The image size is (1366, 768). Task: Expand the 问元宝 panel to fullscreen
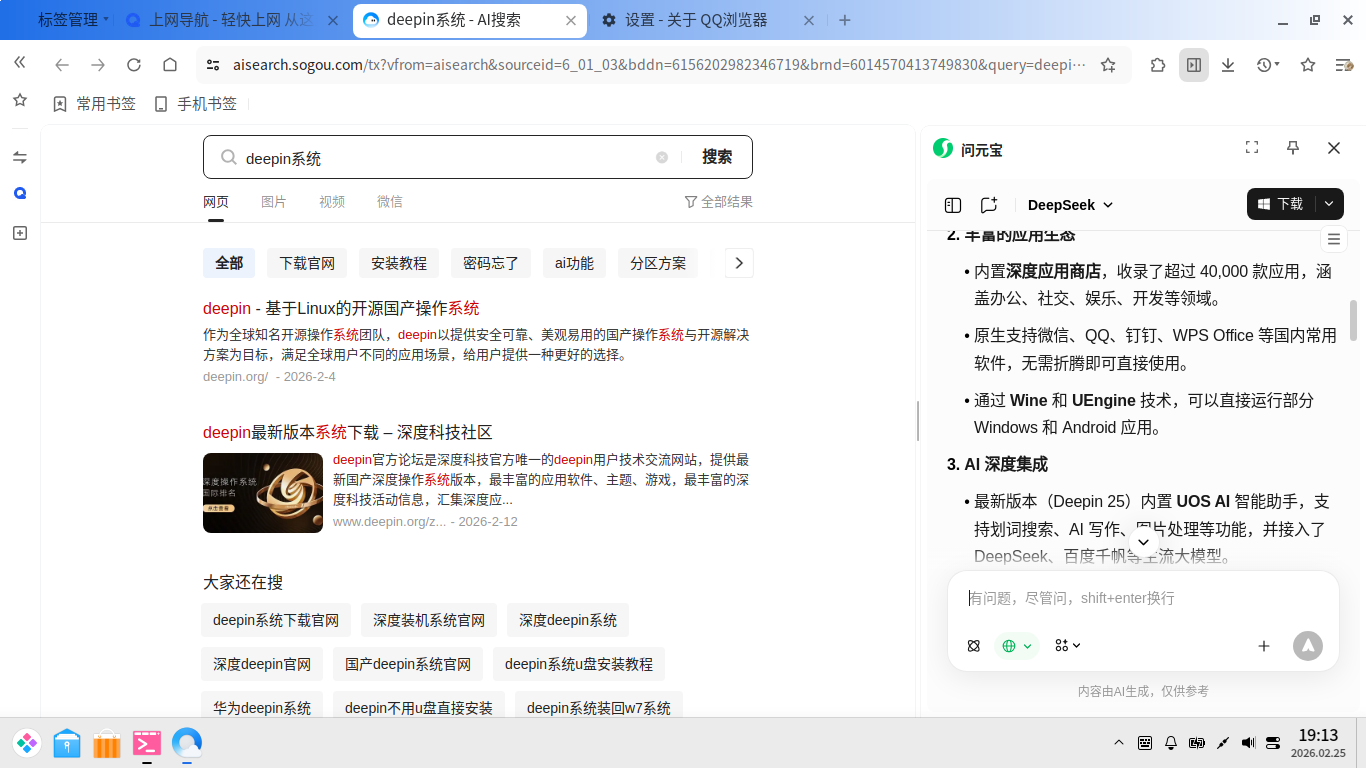pyautogui.click(x=1252, y=148)
